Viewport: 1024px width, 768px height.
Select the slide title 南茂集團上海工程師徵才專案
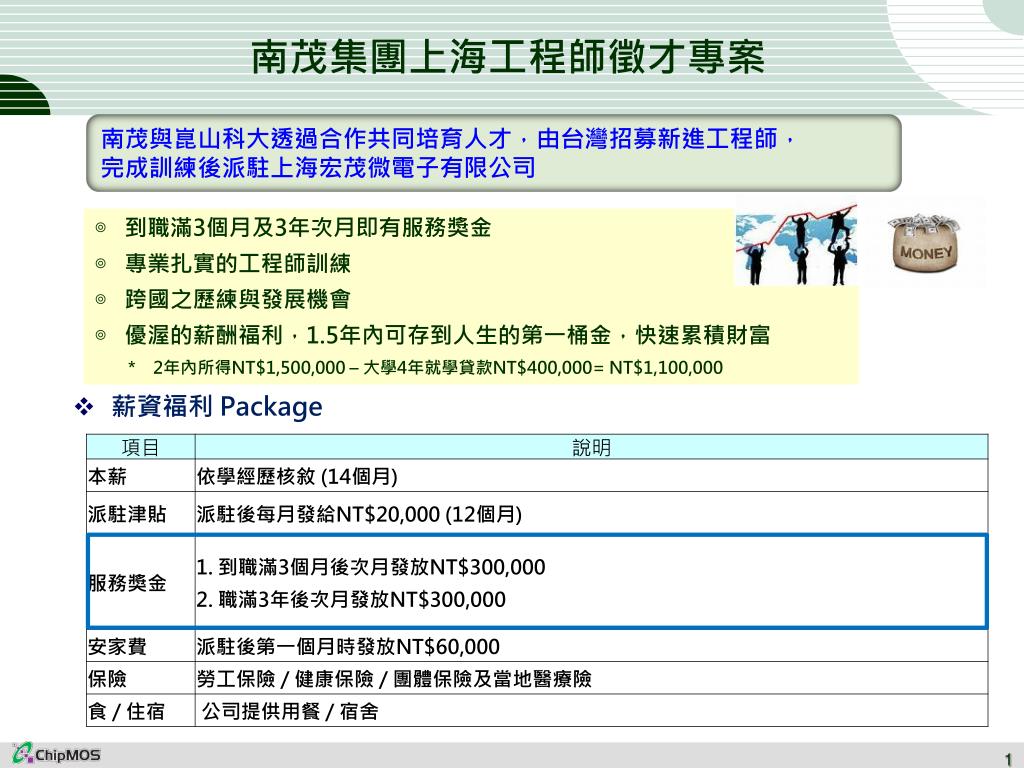pyautogui.click(x=508, y=57)
